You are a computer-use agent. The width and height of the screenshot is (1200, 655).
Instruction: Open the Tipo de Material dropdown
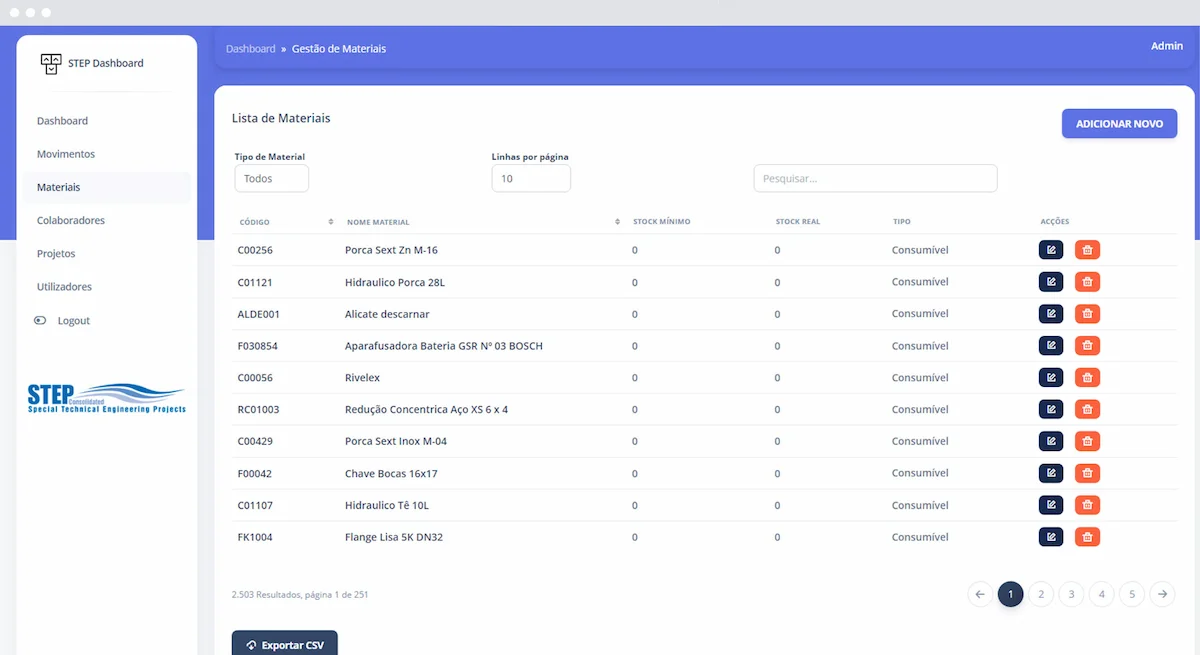click(x=271, y=178)
